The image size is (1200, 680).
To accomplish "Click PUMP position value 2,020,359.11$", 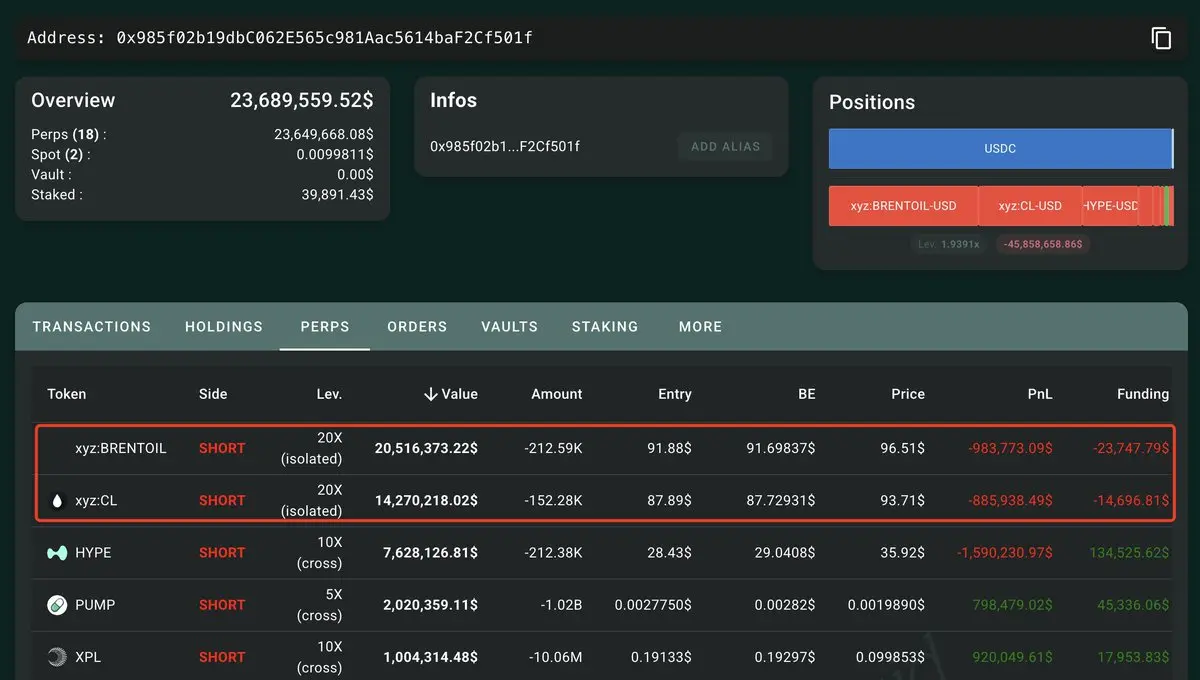I will coord(430,605).
